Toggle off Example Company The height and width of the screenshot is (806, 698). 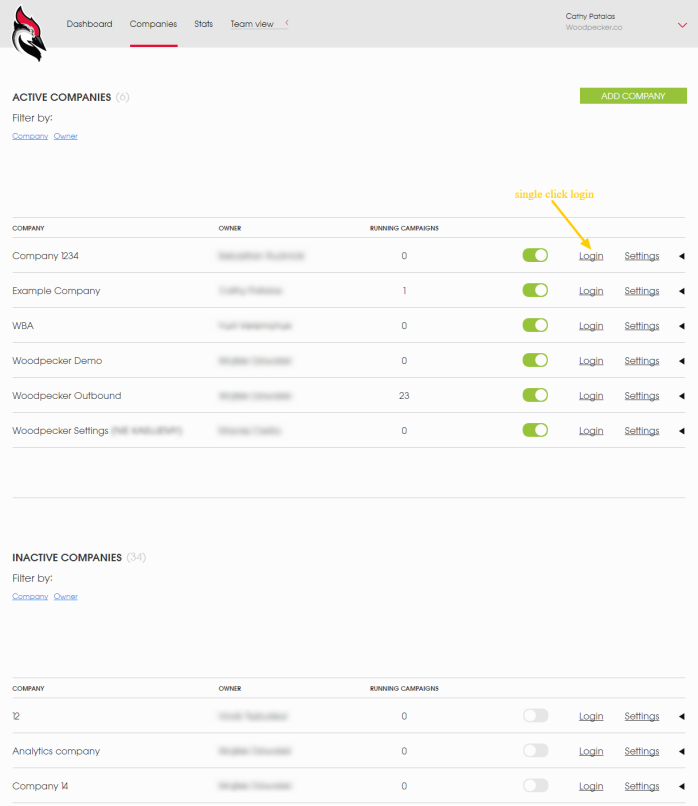(535, 290)
